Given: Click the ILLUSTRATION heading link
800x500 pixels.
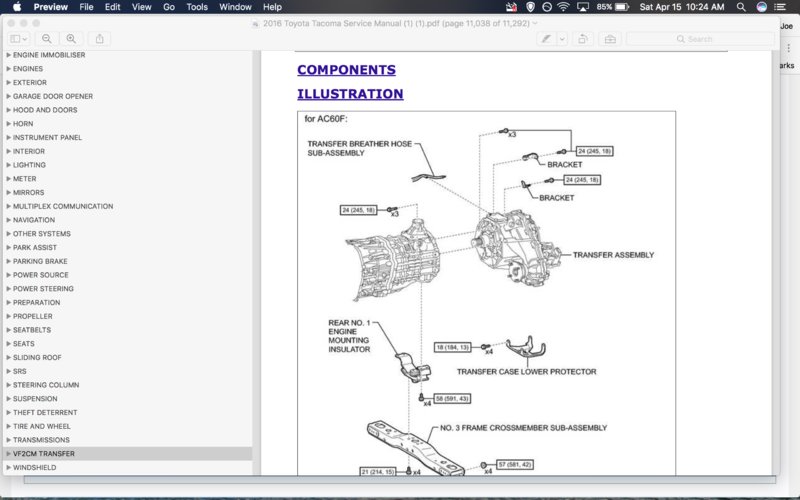Looking at the screenshot, I should point(350,94).
